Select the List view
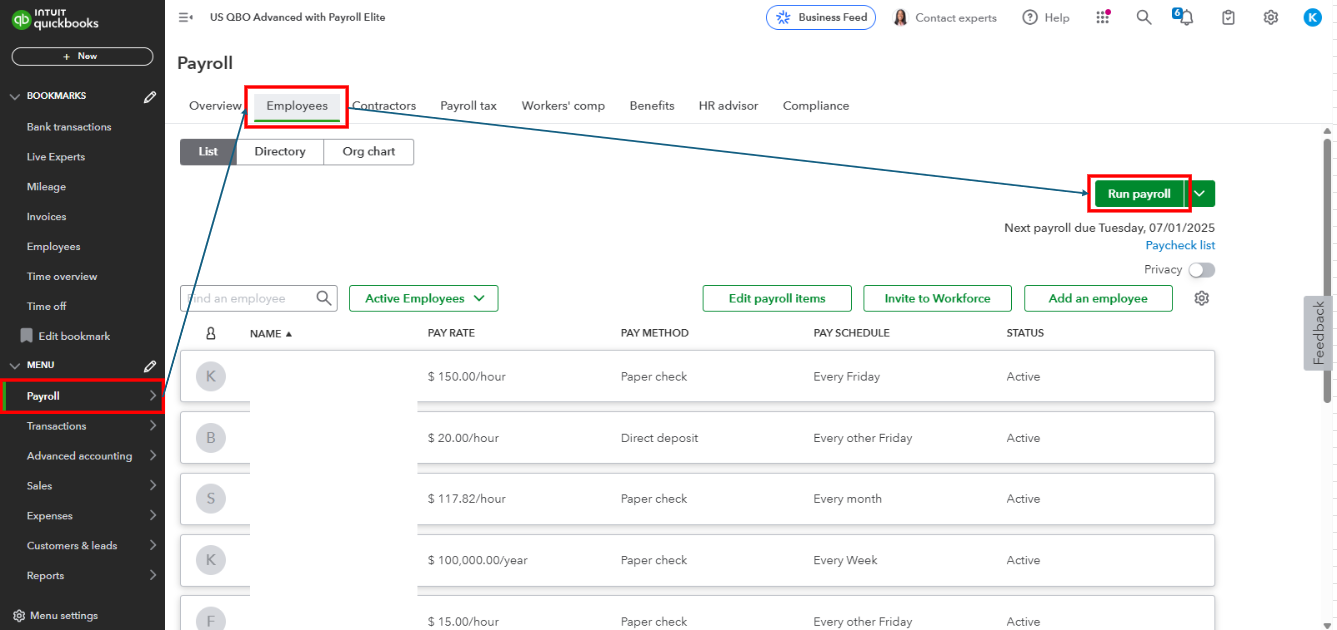Viewport: 1337px width, 630px height. (x=208, y=152)
